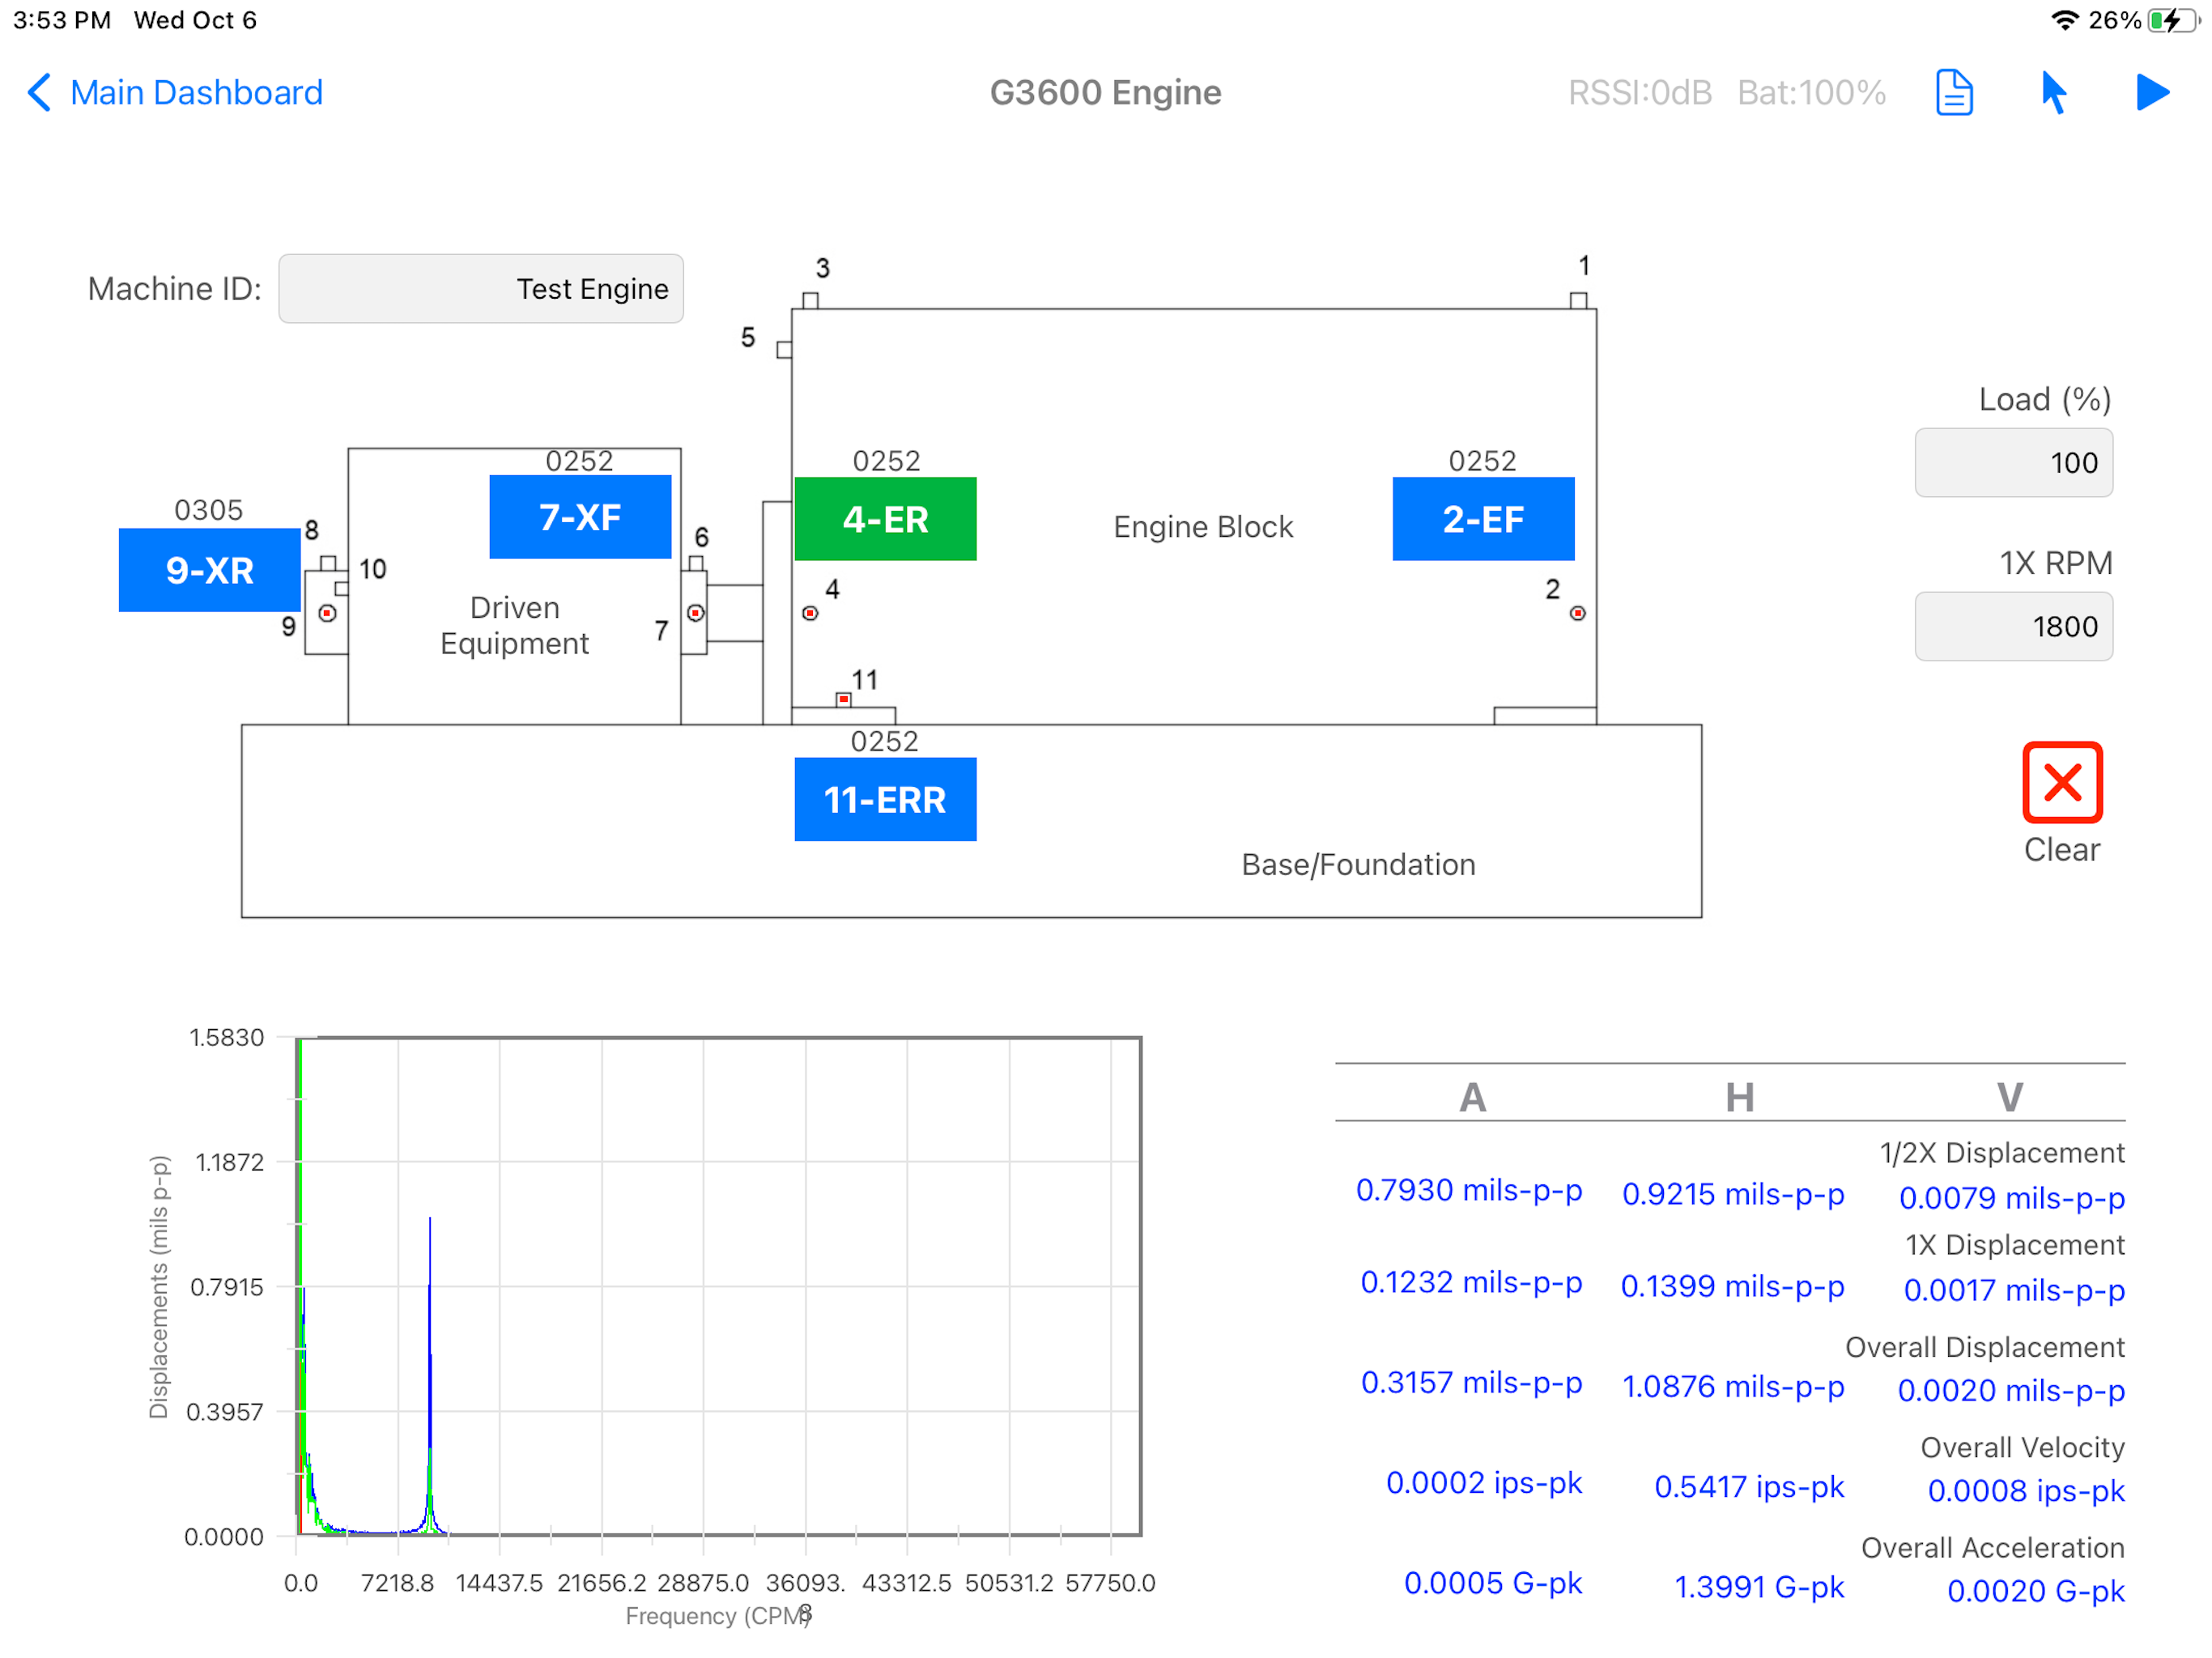Open the document report icon
This screenshot has height=1658, width=2212.
point(1953,93)
